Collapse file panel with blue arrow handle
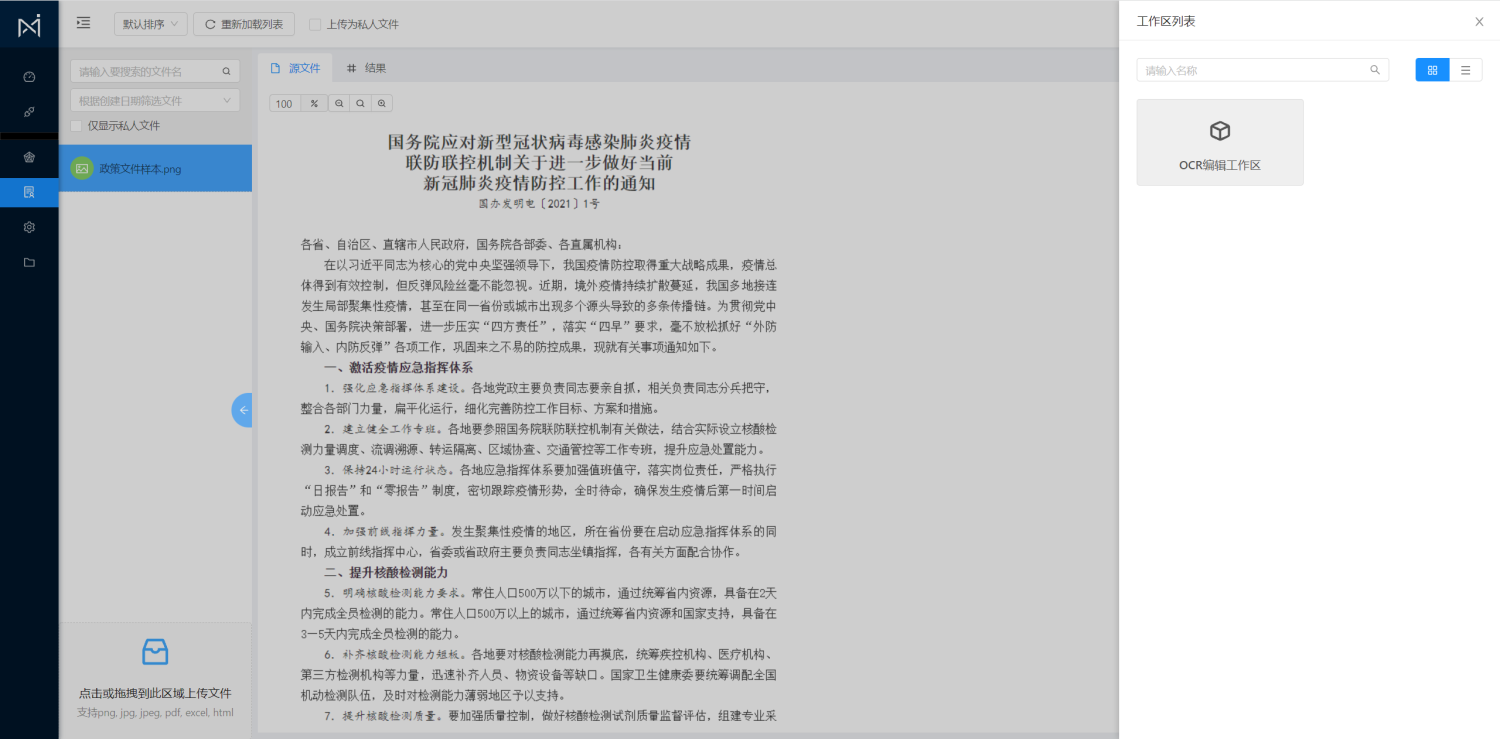 tap(243, 410)
